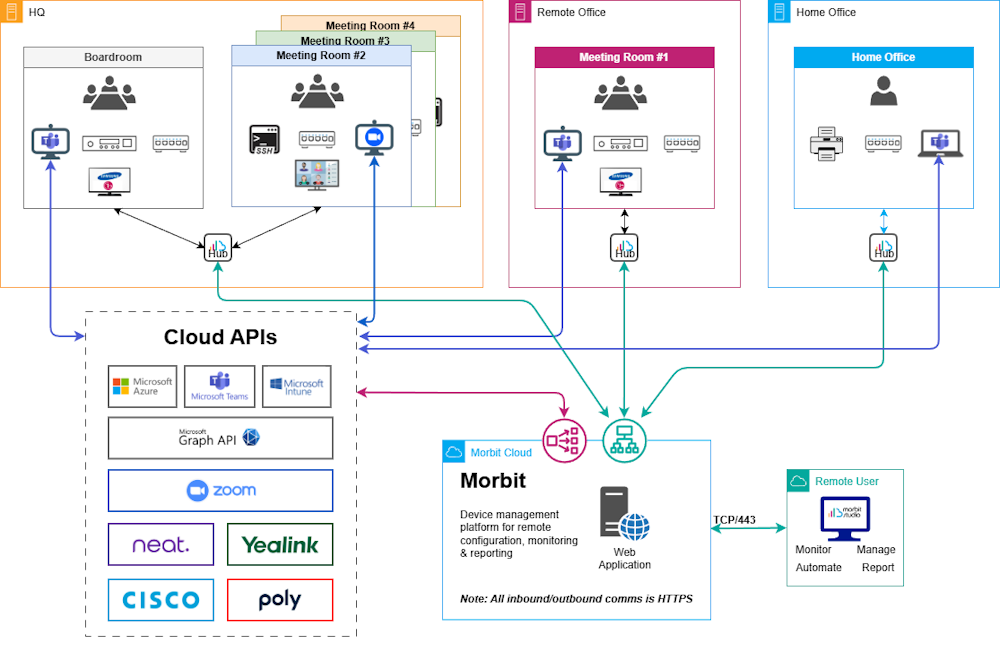Viewport: 1000px width, 652px height.
Task: Click the Microsoft Intune box
Action: point(297,387)
